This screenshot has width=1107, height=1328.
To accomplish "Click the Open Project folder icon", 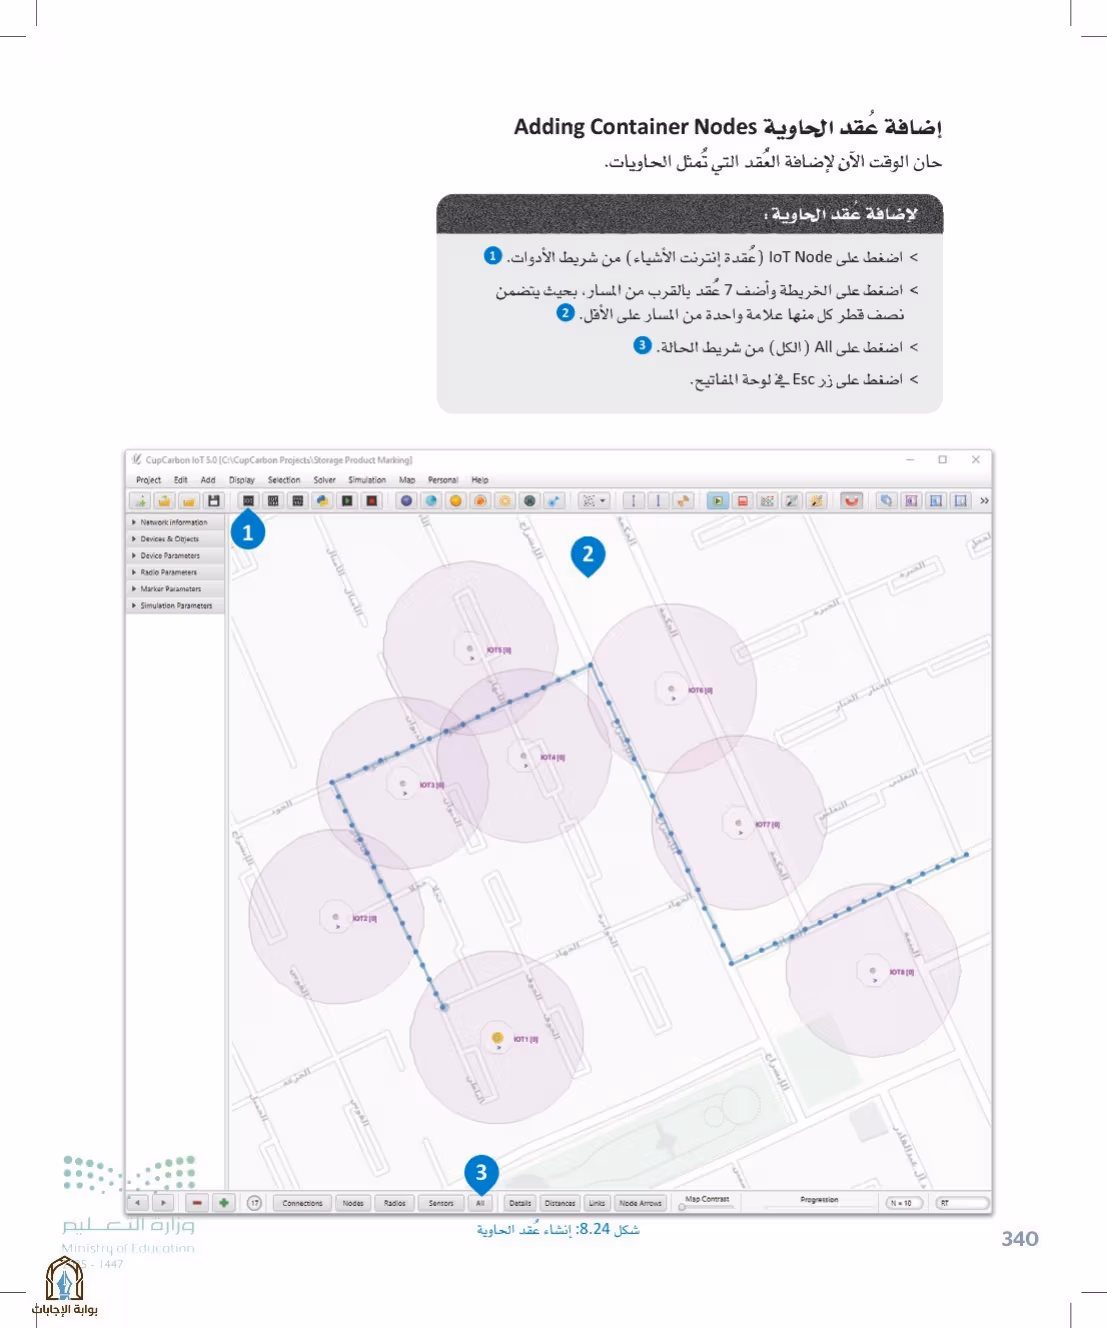I will coord(164,501).
